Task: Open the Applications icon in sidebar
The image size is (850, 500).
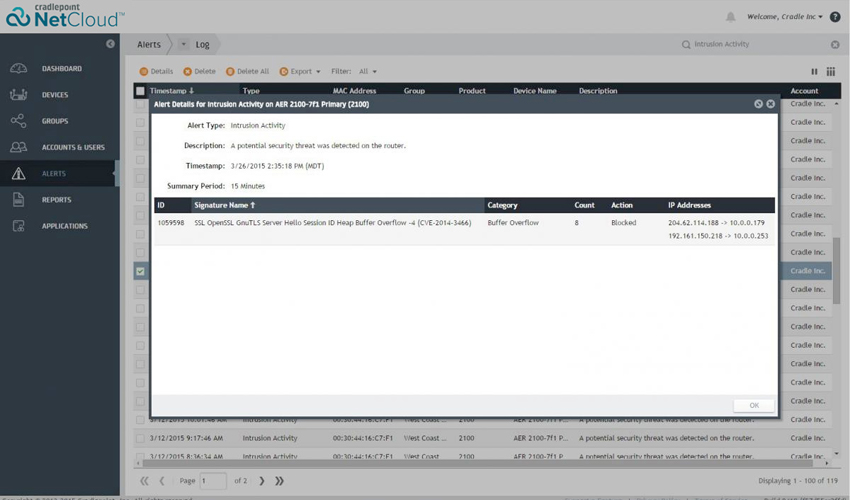Action: click(18, 226)
